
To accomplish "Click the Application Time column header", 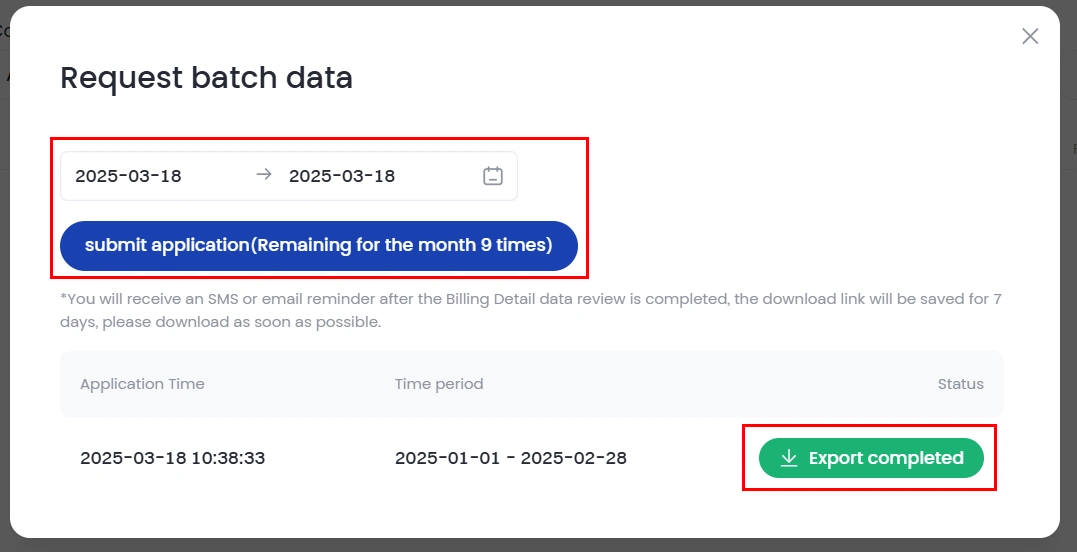I will (x=142, y=384).
